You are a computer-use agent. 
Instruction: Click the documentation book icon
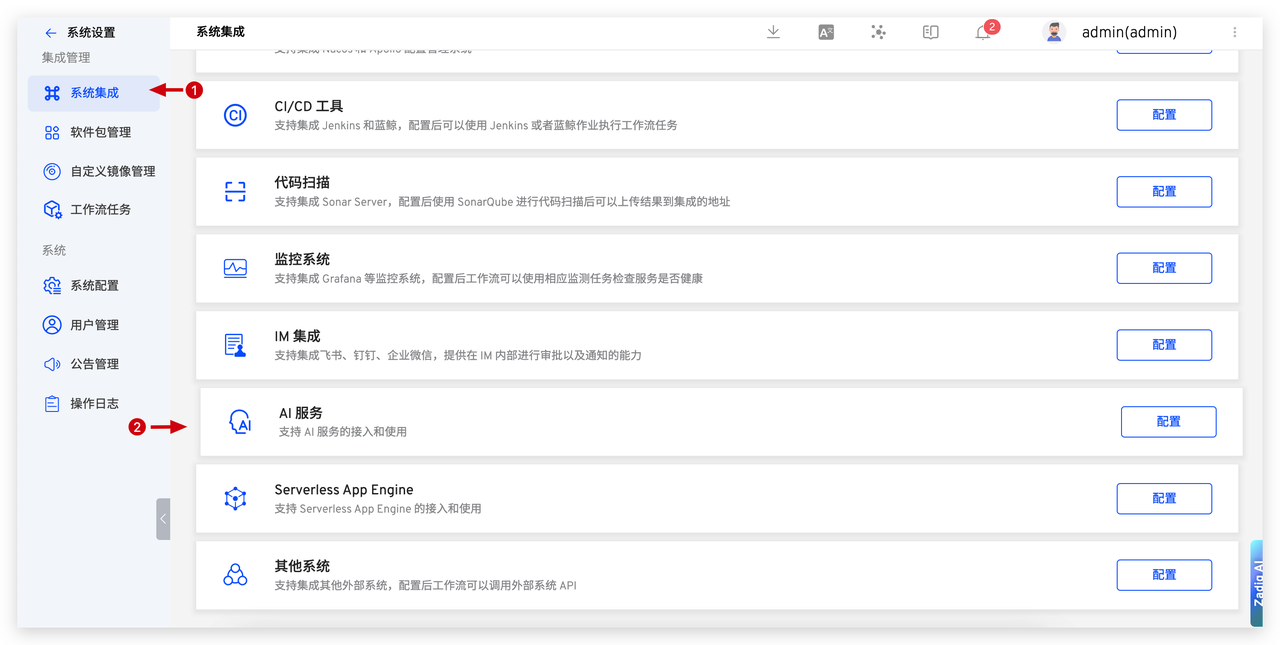point(930,32)
